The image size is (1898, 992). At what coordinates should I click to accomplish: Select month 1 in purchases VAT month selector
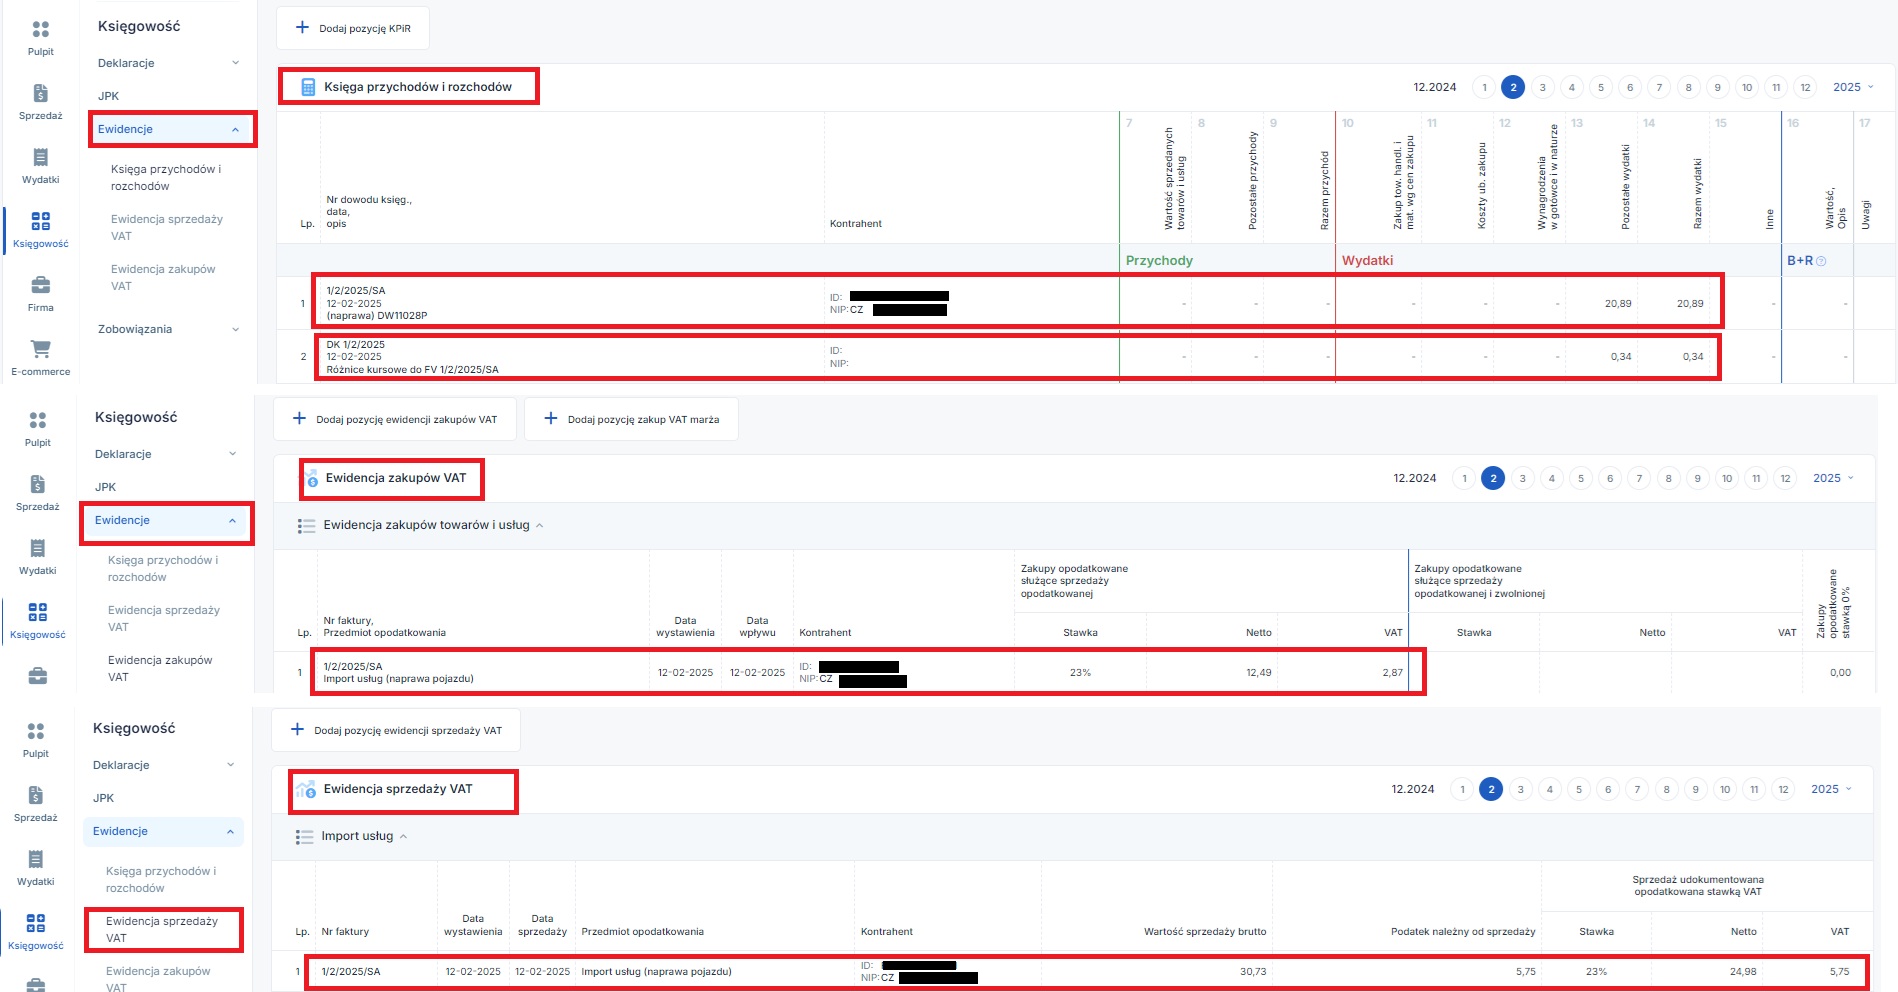[x=1465, y=478]
